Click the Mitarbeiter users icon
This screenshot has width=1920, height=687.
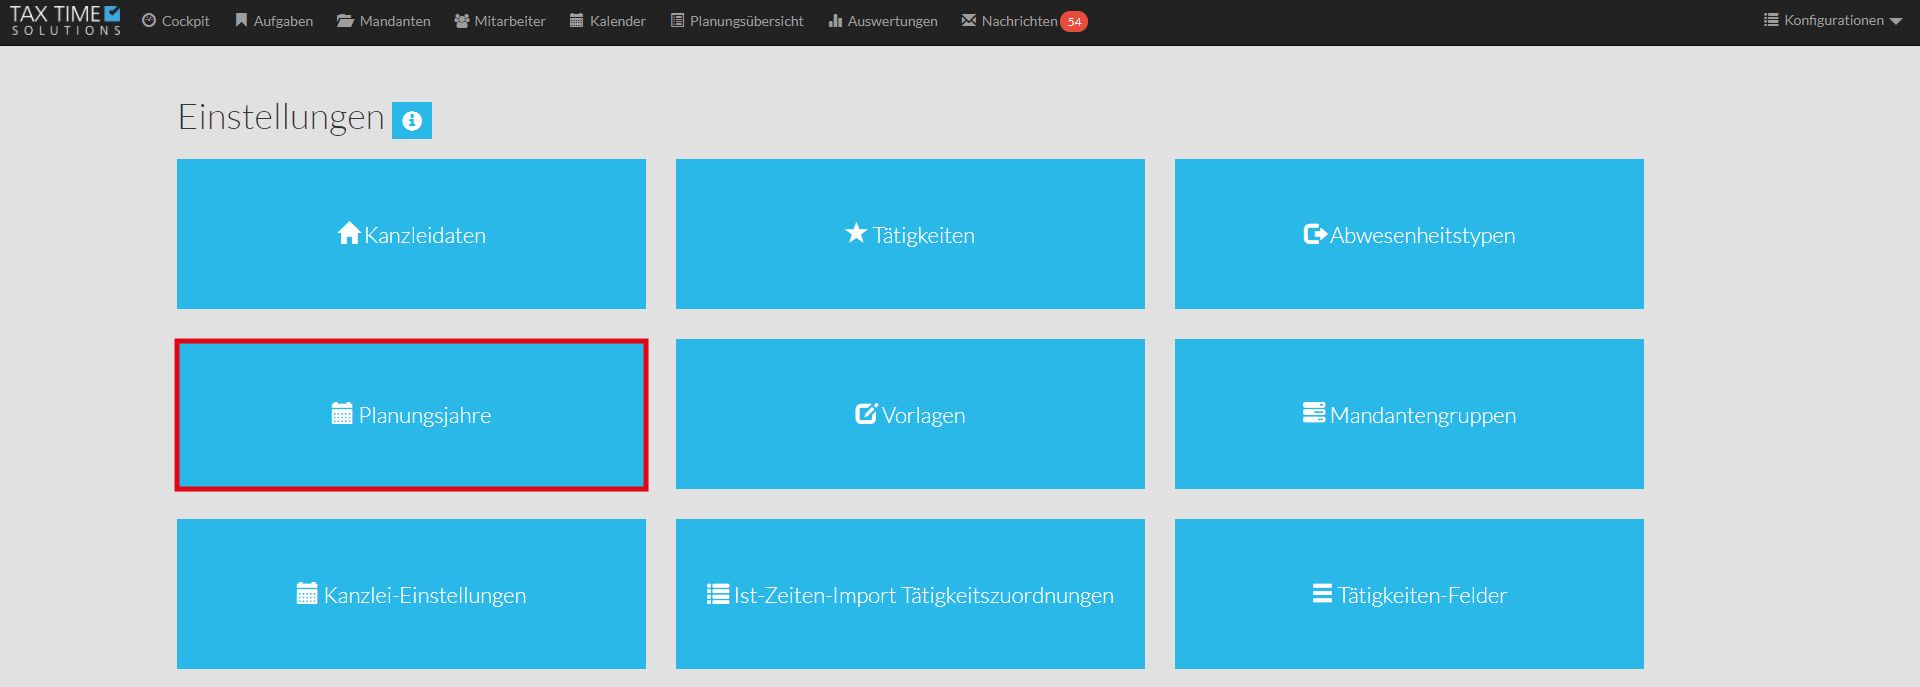point(462,20)
